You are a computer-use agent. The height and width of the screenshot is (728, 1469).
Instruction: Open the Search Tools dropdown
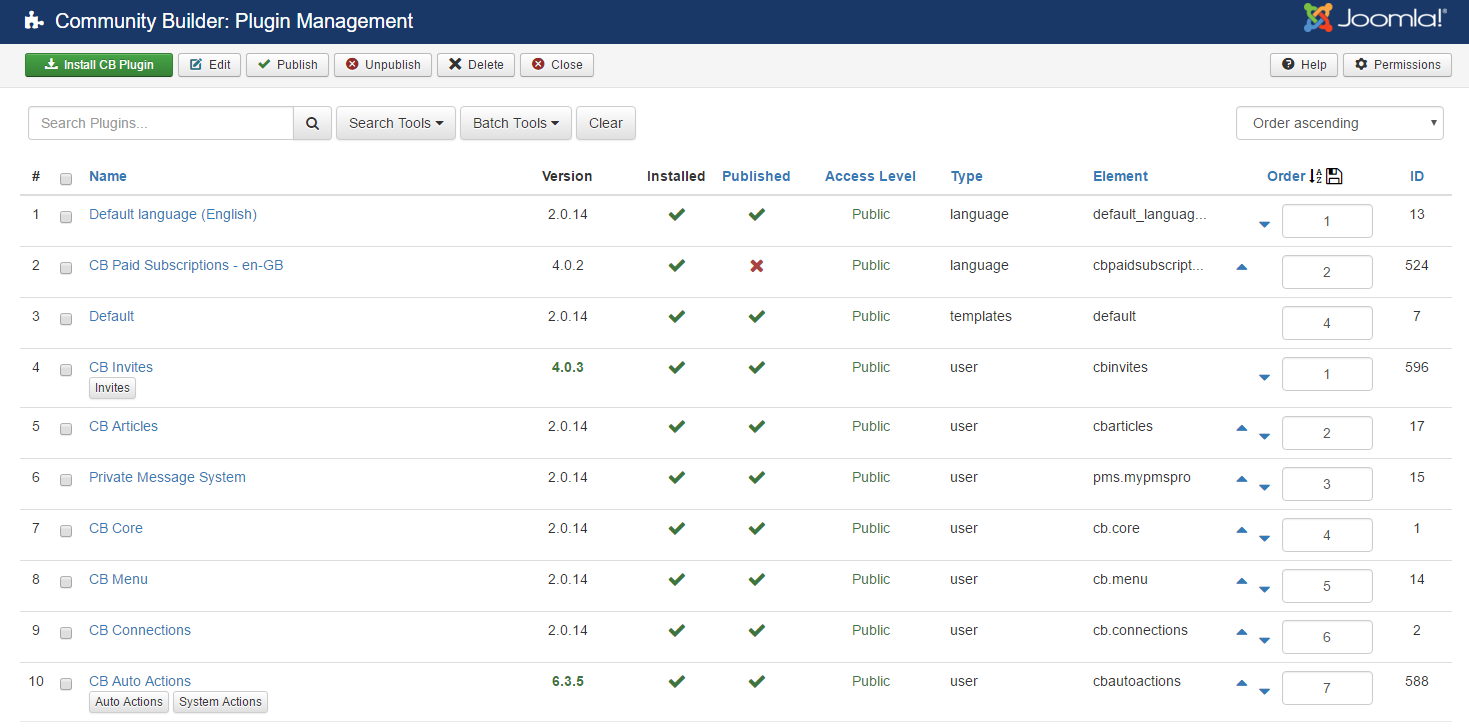point(396,123)
